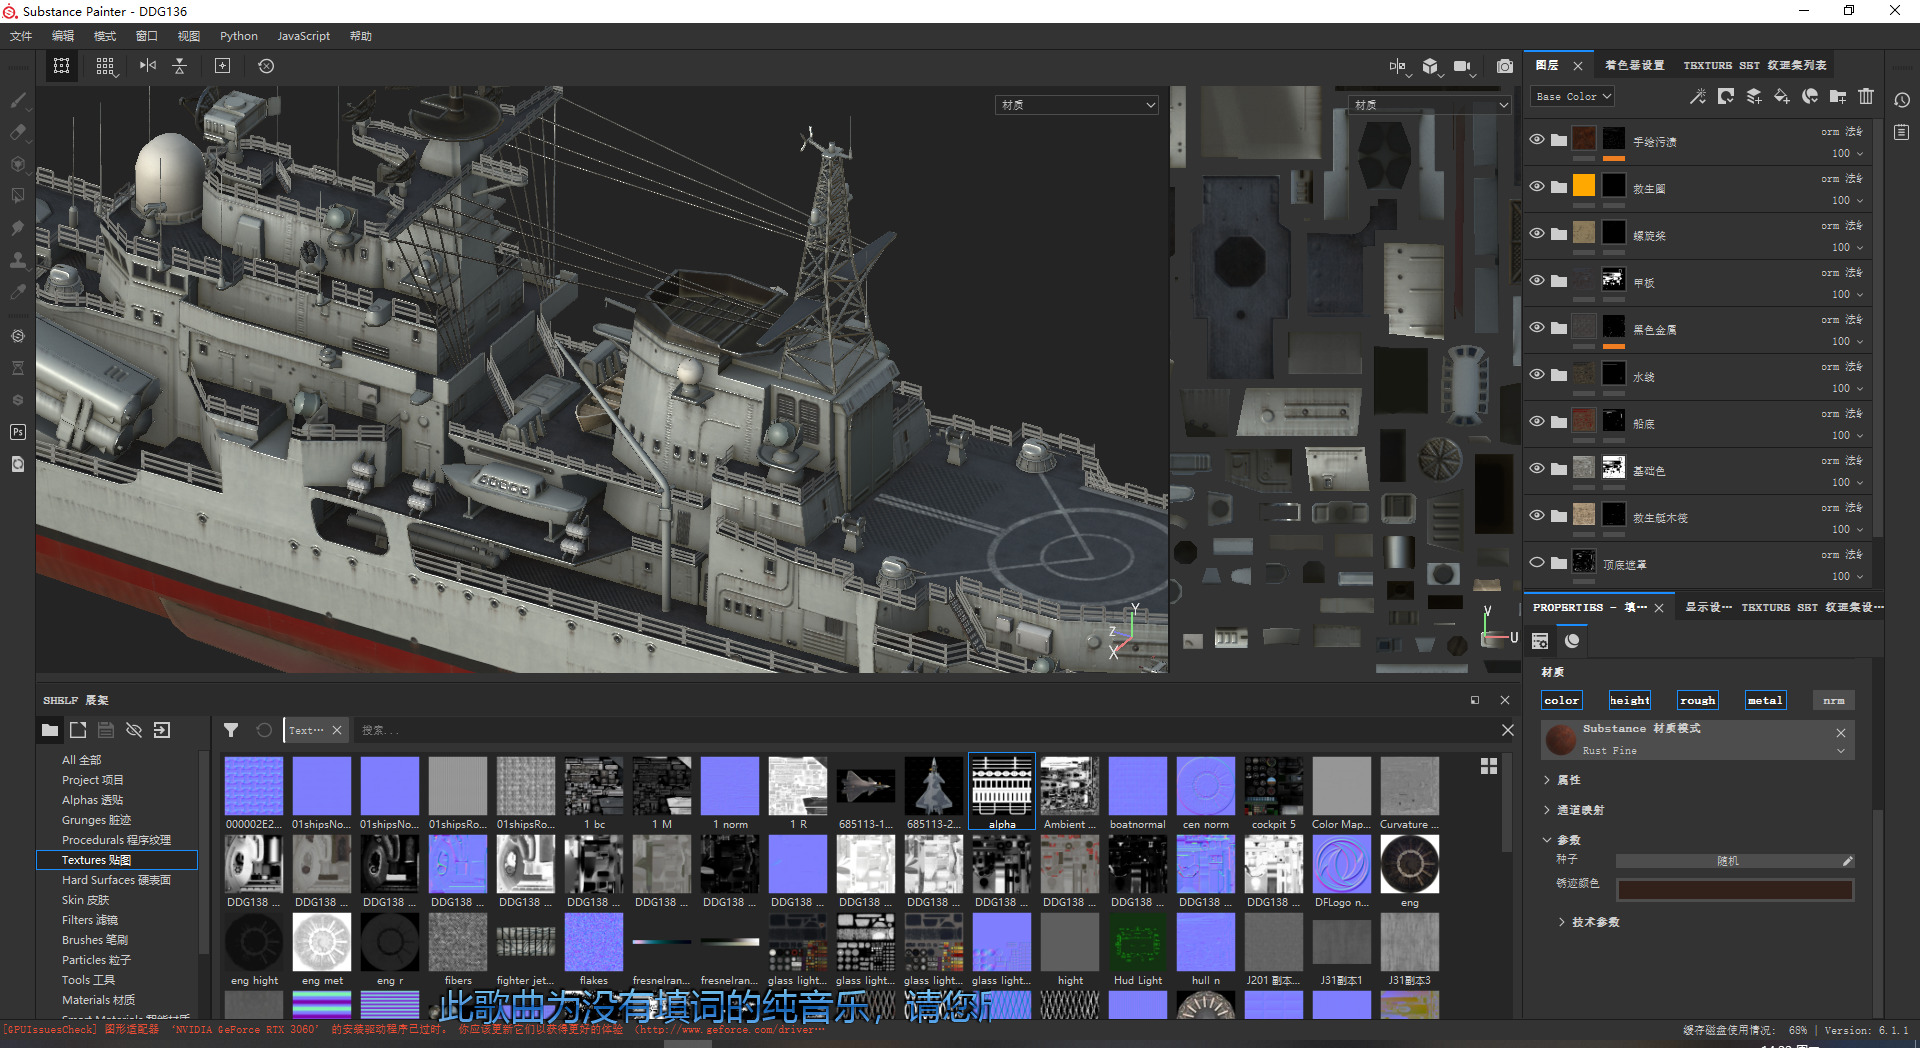
Task: Open the Python menu
Action: pyautogui.click(x=239, y=36)
